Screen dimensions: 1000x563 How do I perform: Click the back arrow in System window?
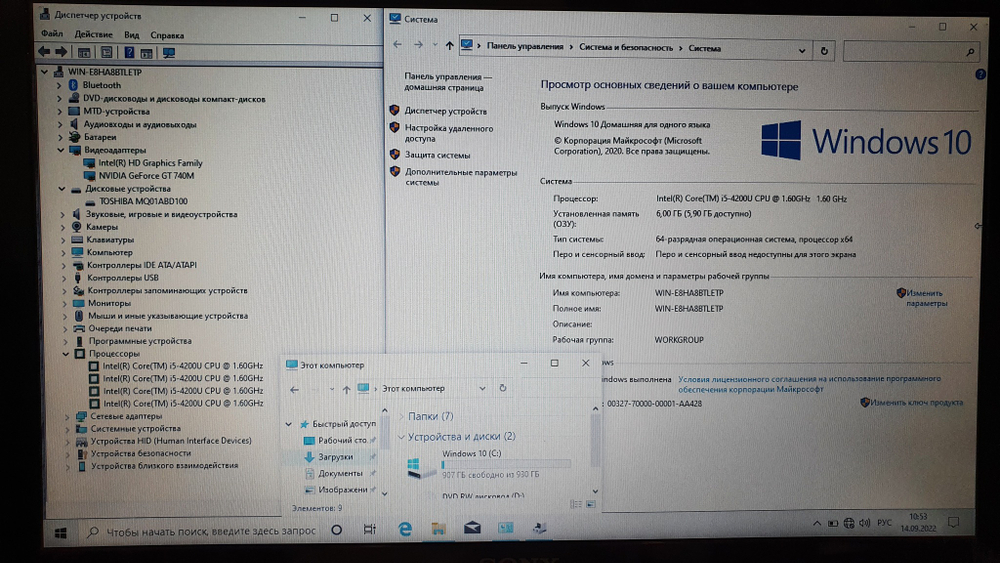coord(397,44)
